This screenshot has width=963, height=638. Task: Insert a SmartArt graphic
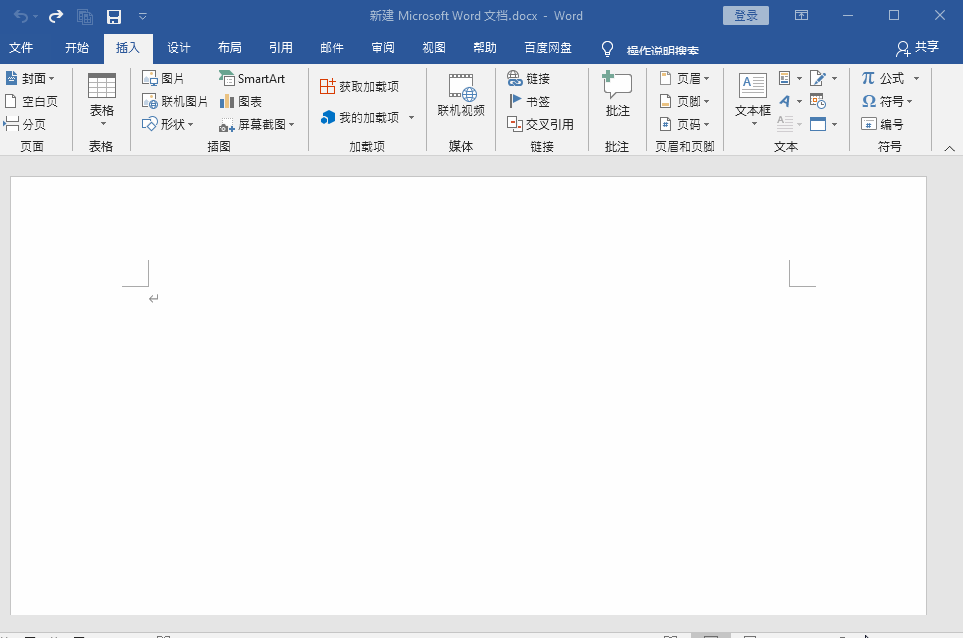click(x=252, y=79)
